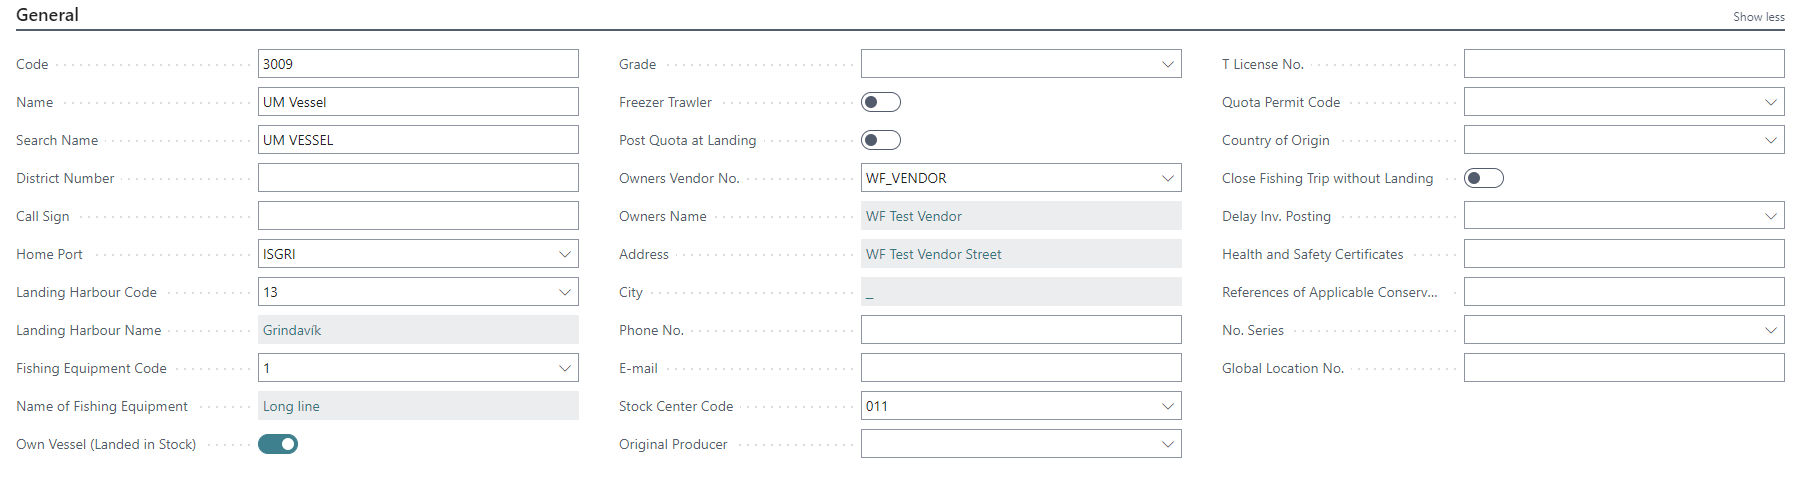Open Owners Vendor No. dropdown arrow

[1168, 178]
